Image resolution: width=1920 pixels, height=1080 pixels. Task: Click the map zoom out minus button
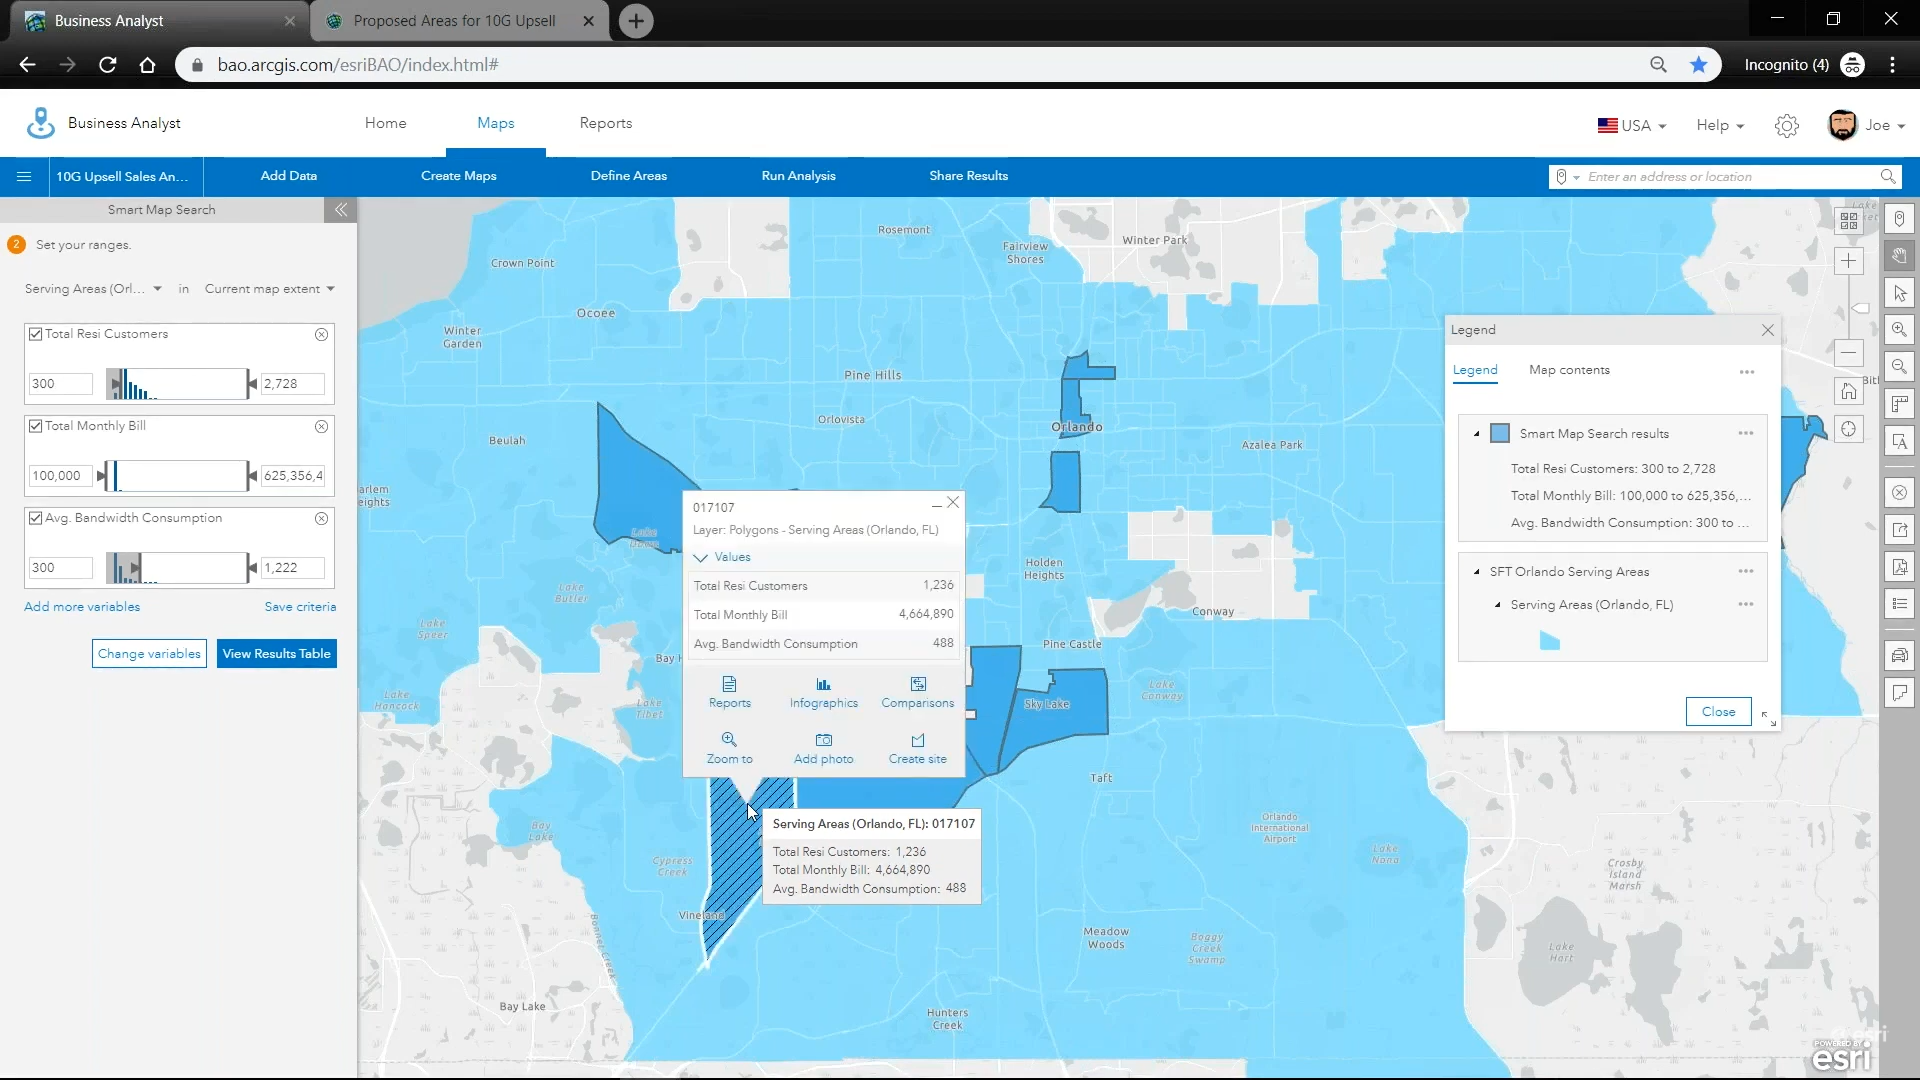pos(1848,352)
